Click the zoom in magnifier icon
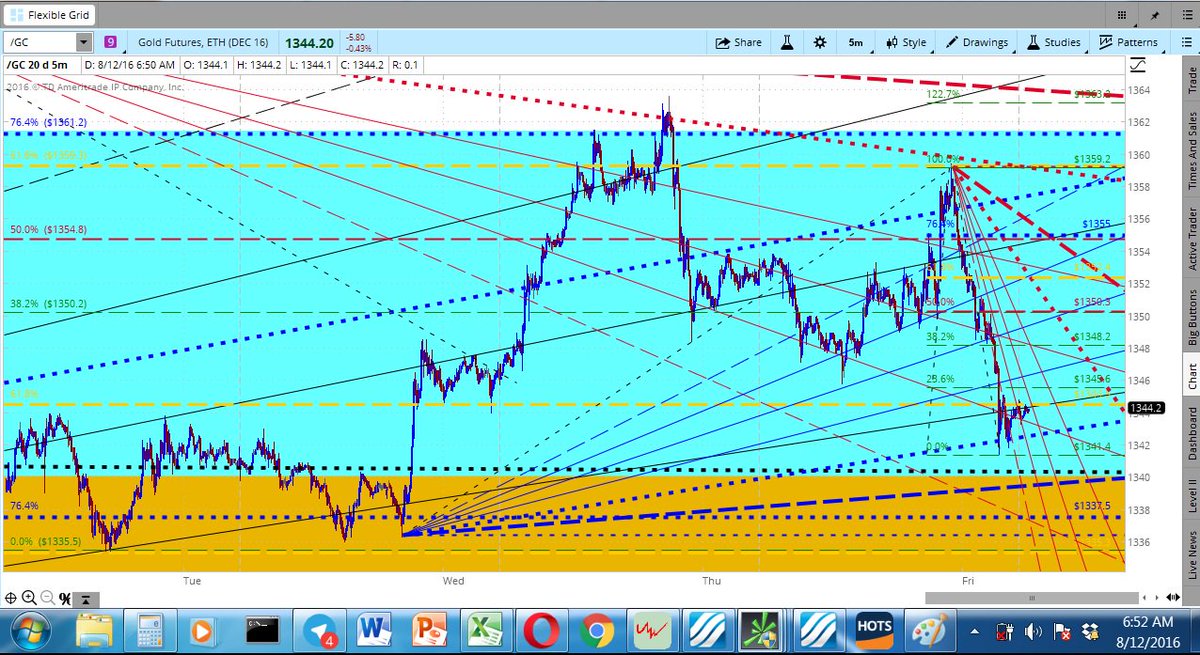 (x=28, y=598)
